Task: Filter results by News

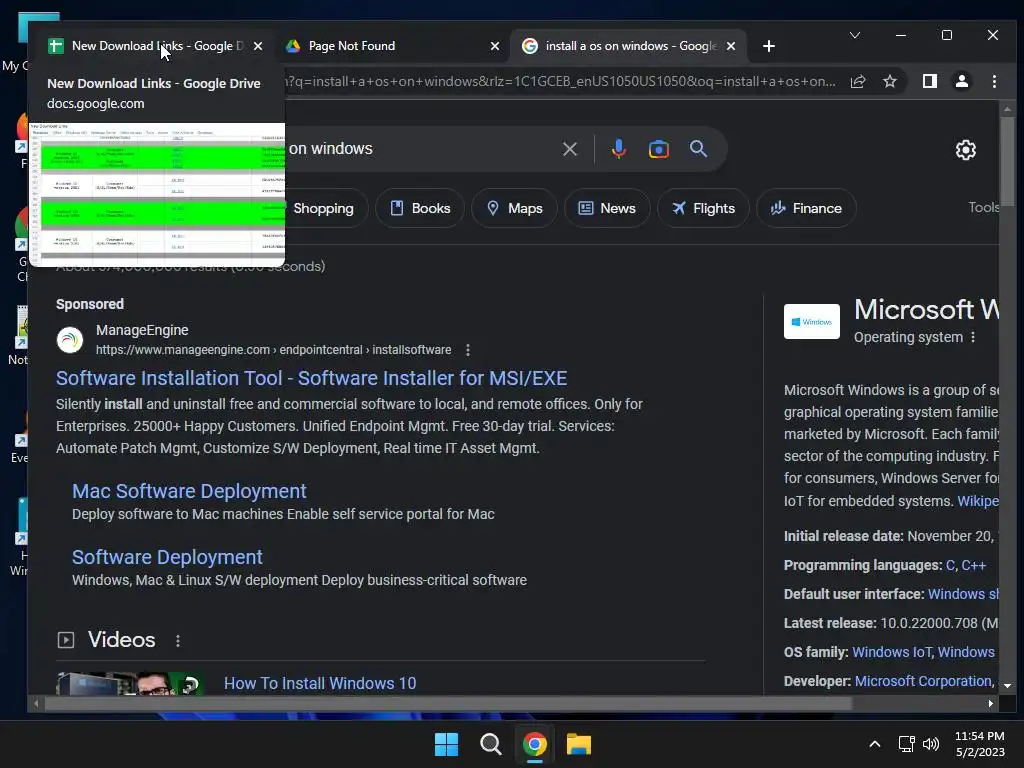Action: coord(607,208)
